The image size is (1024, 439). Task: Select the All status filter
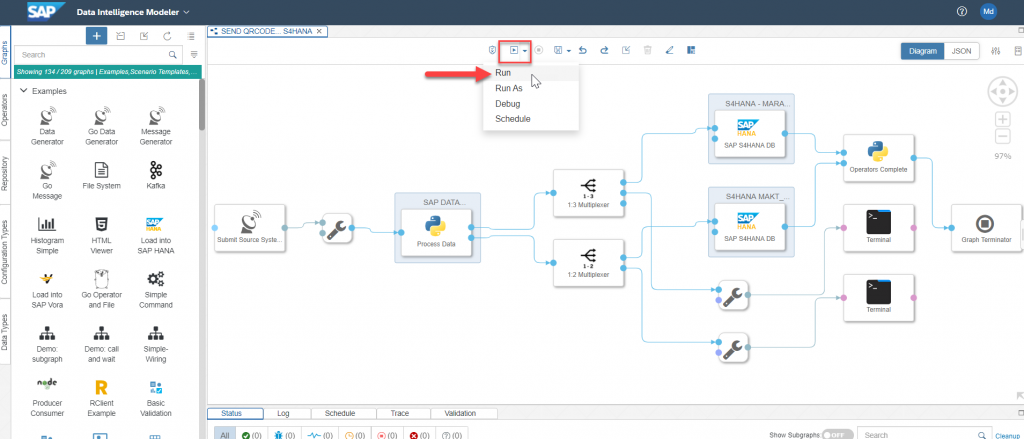tap(225, 434)
